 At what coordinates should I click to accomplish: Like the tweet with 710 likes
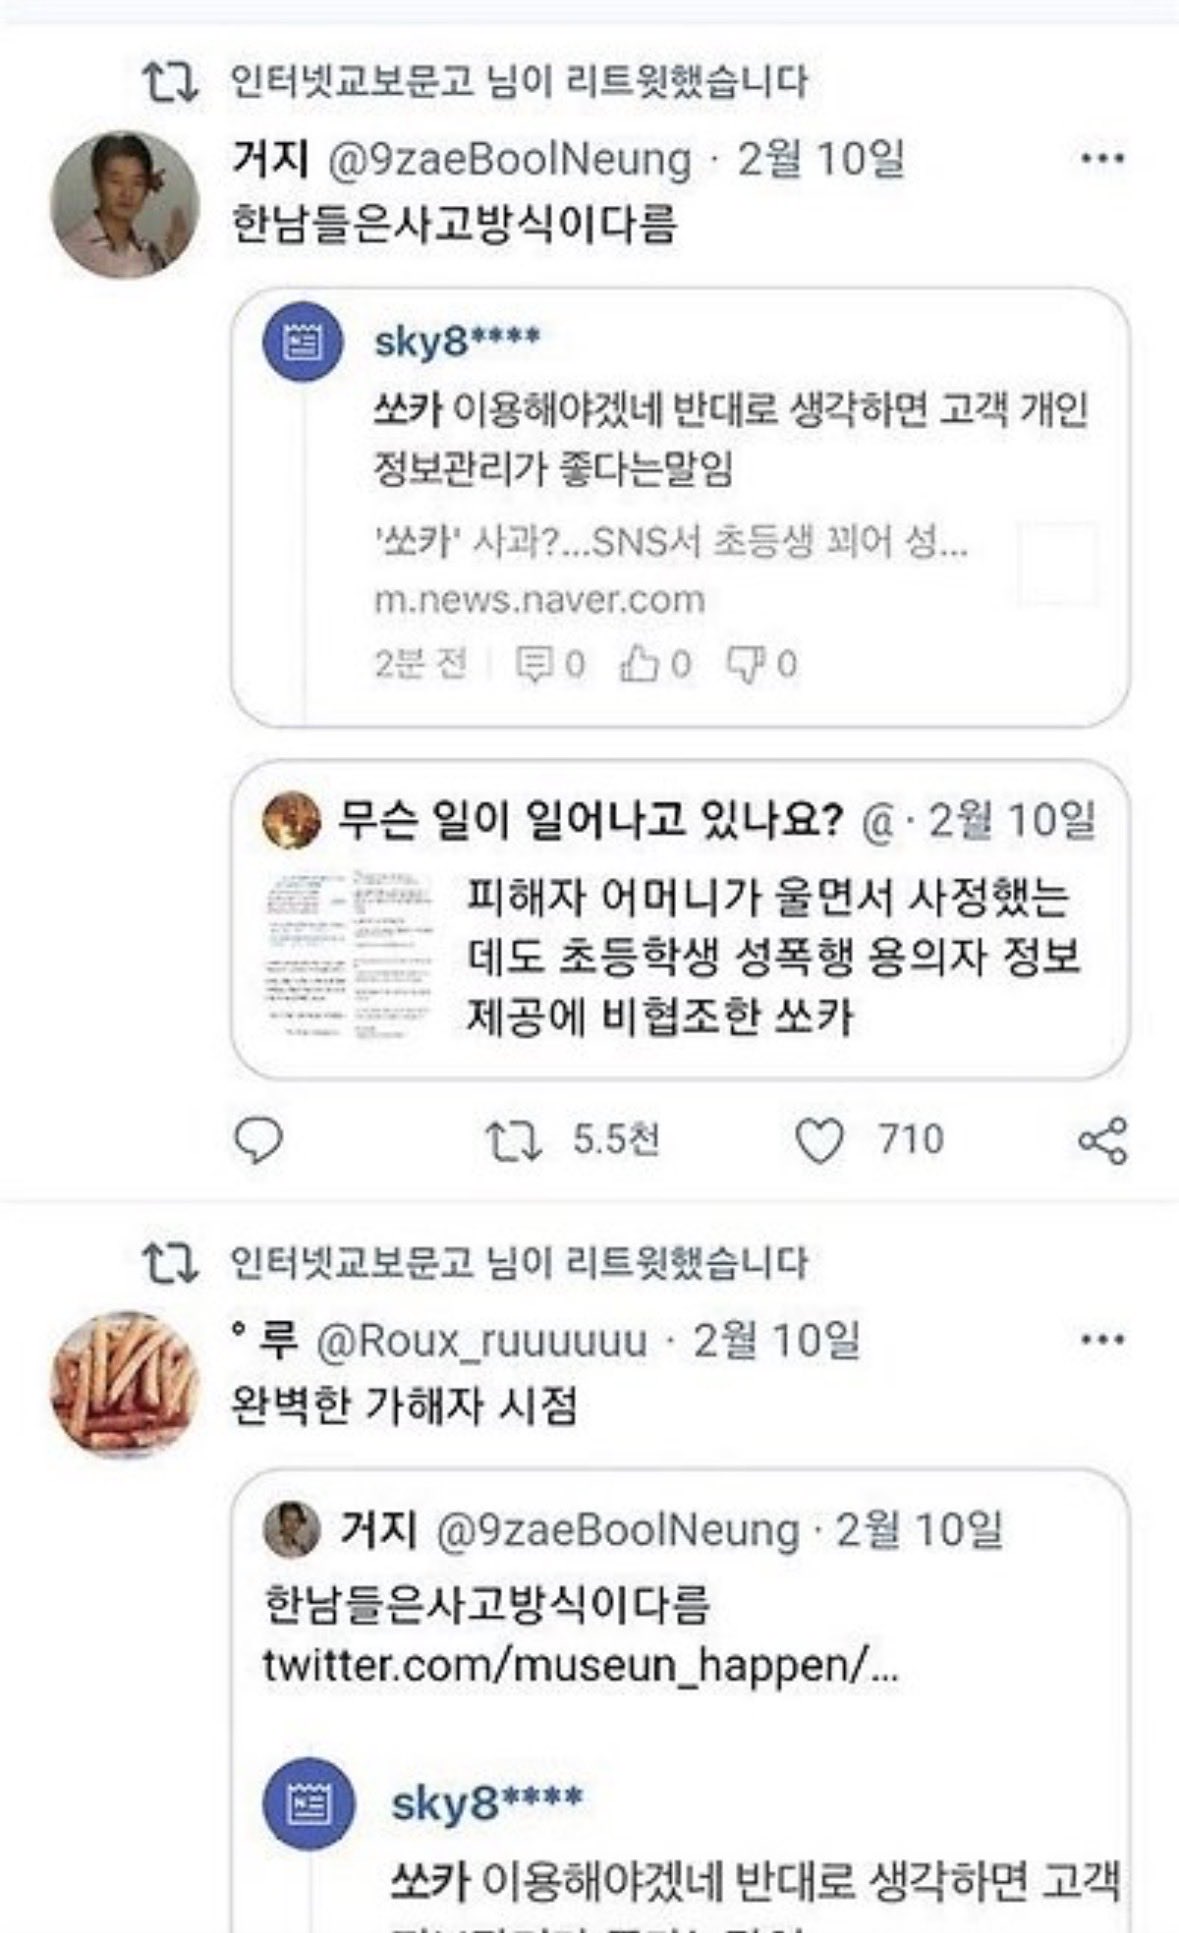[819, 1141]
